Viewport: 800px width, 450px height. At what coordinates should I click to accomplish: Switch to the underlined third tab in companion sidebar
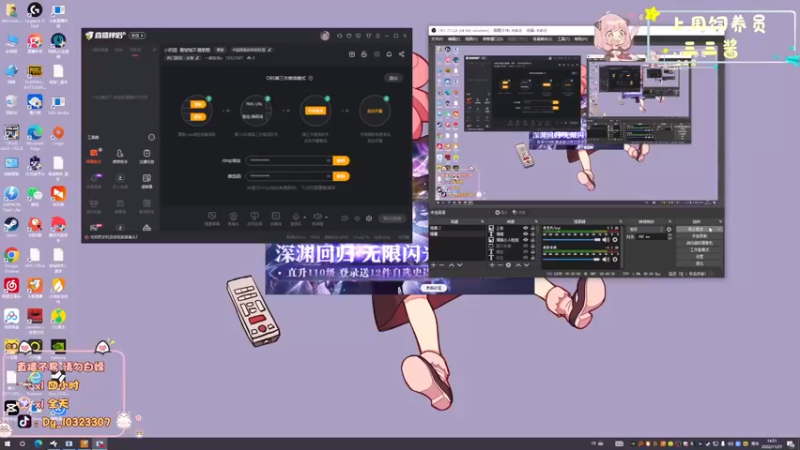[135, 50]
